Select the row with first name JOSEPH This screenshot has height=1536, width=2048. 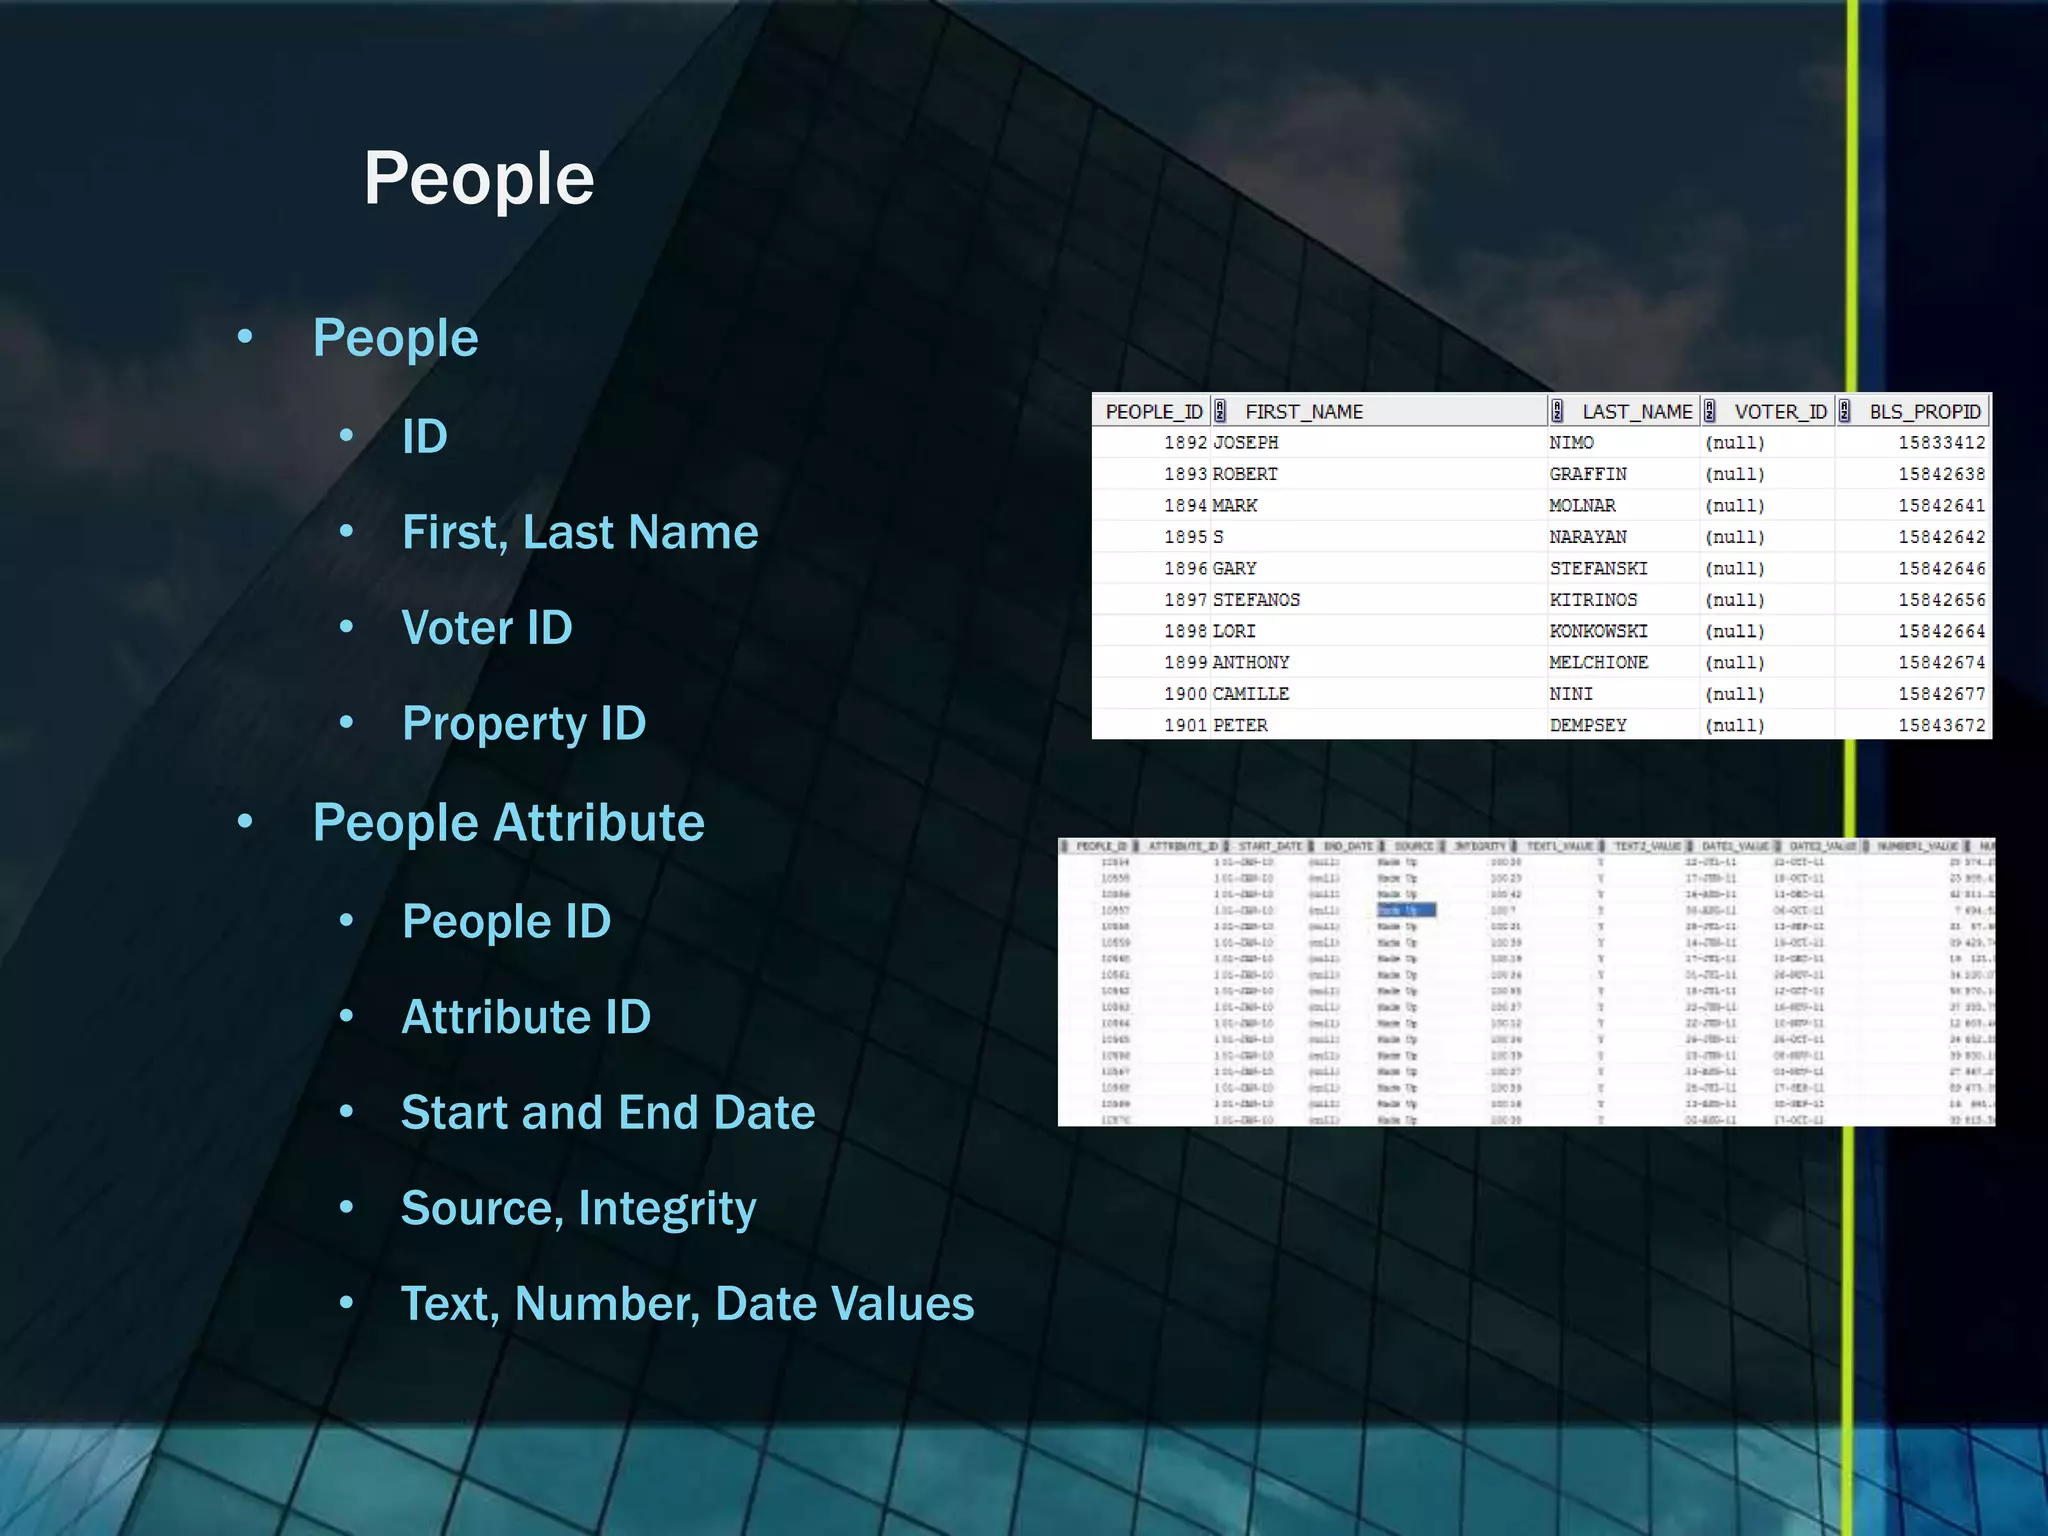[x=1245, y=442]
